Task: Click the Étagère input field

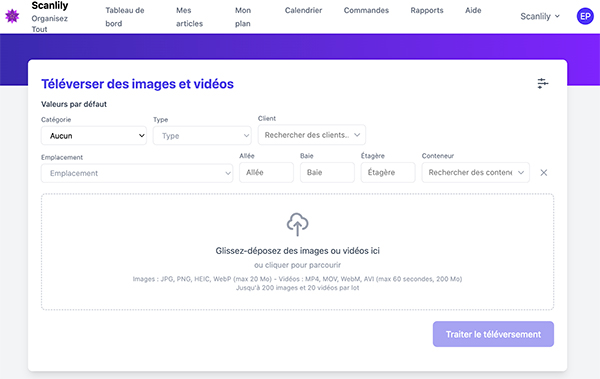Action: [x=388, y=172]
